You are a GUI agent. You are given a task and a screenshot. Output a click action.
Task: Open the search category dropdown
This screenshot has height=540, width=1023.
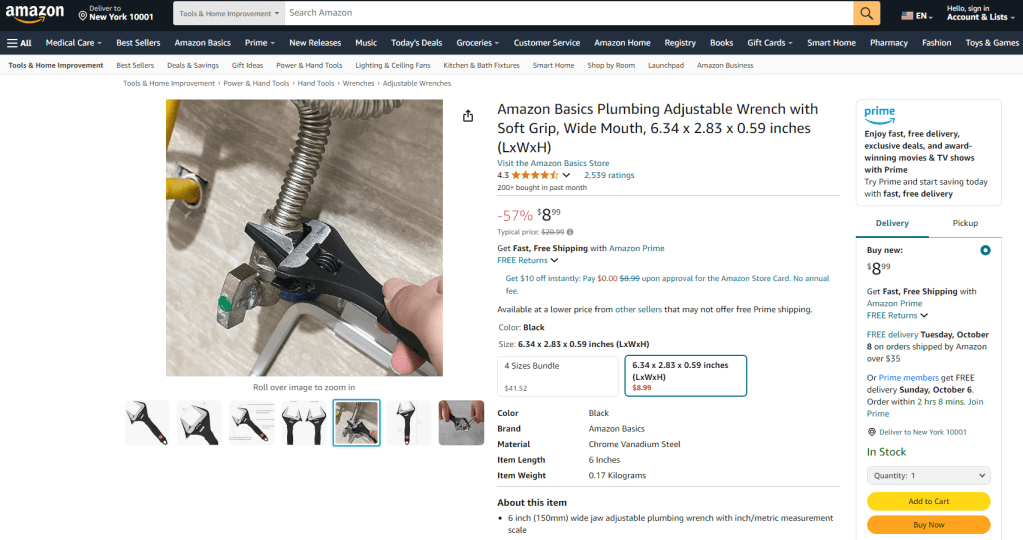point(229,13)
